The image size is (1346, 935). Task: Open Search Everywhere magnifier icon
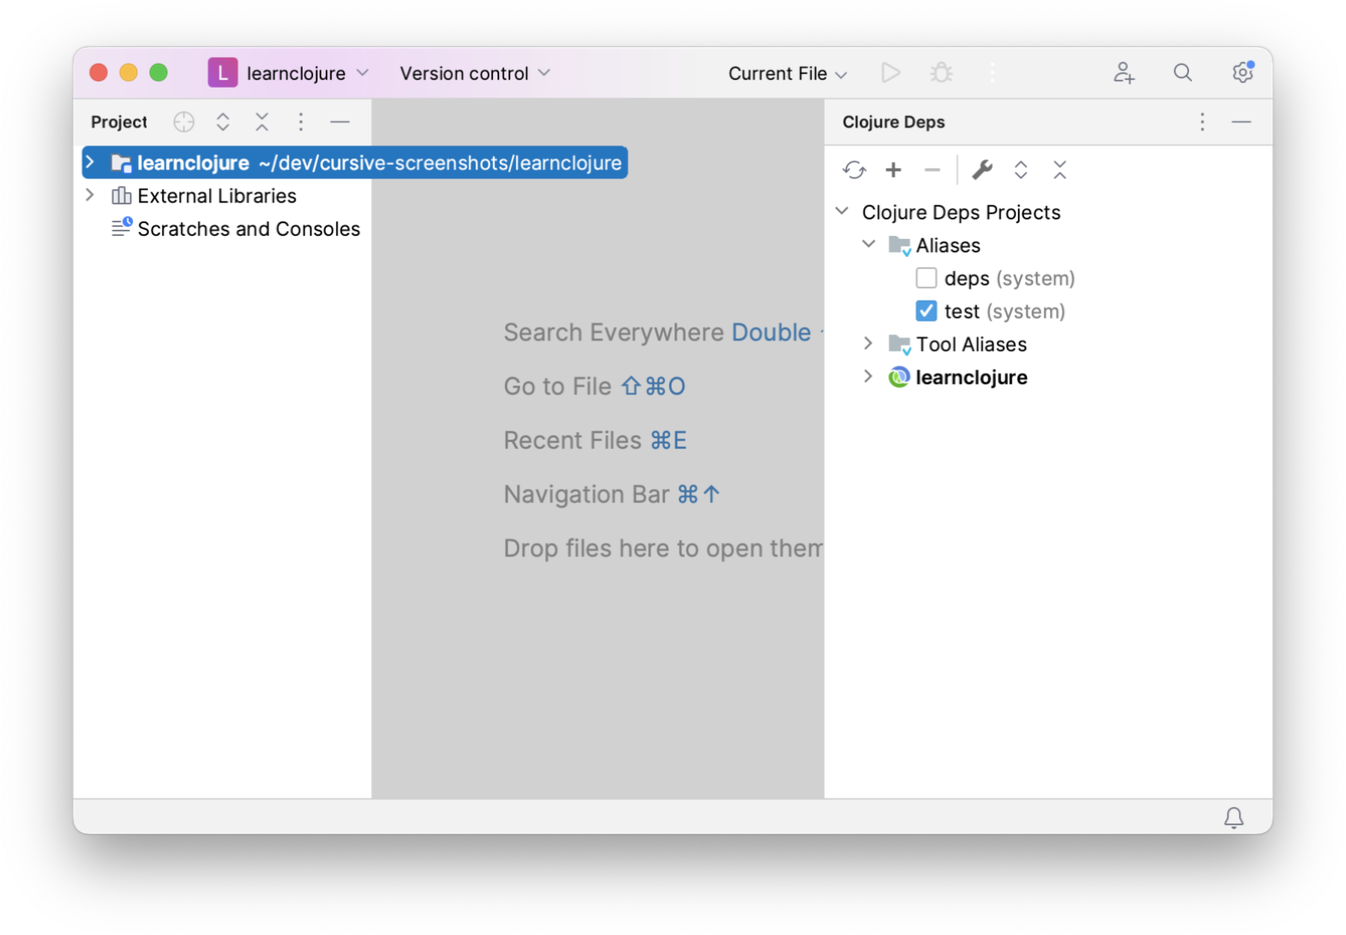coord(1183,73)
